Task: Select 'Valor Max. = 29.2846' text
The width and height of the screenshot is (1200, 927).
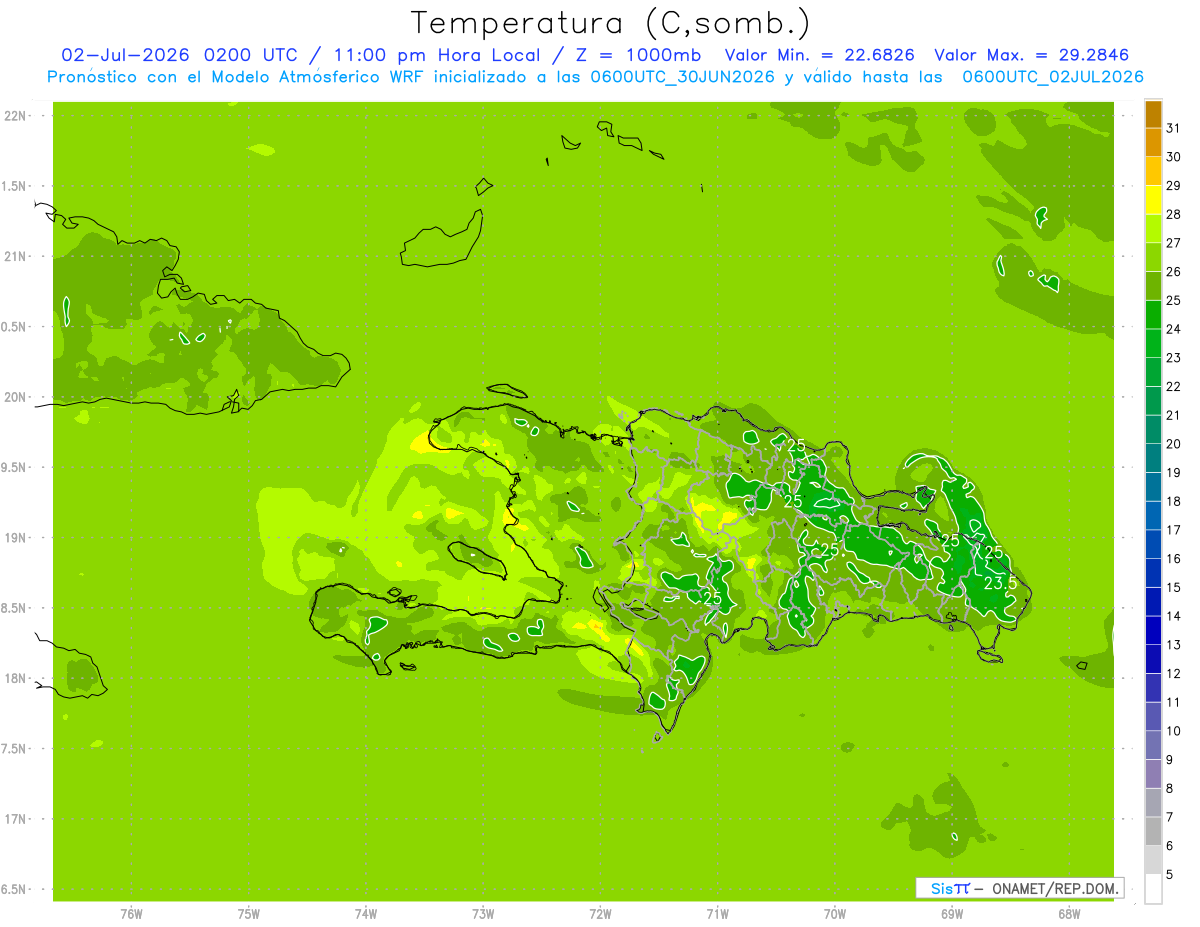Action: point(1032,55)
